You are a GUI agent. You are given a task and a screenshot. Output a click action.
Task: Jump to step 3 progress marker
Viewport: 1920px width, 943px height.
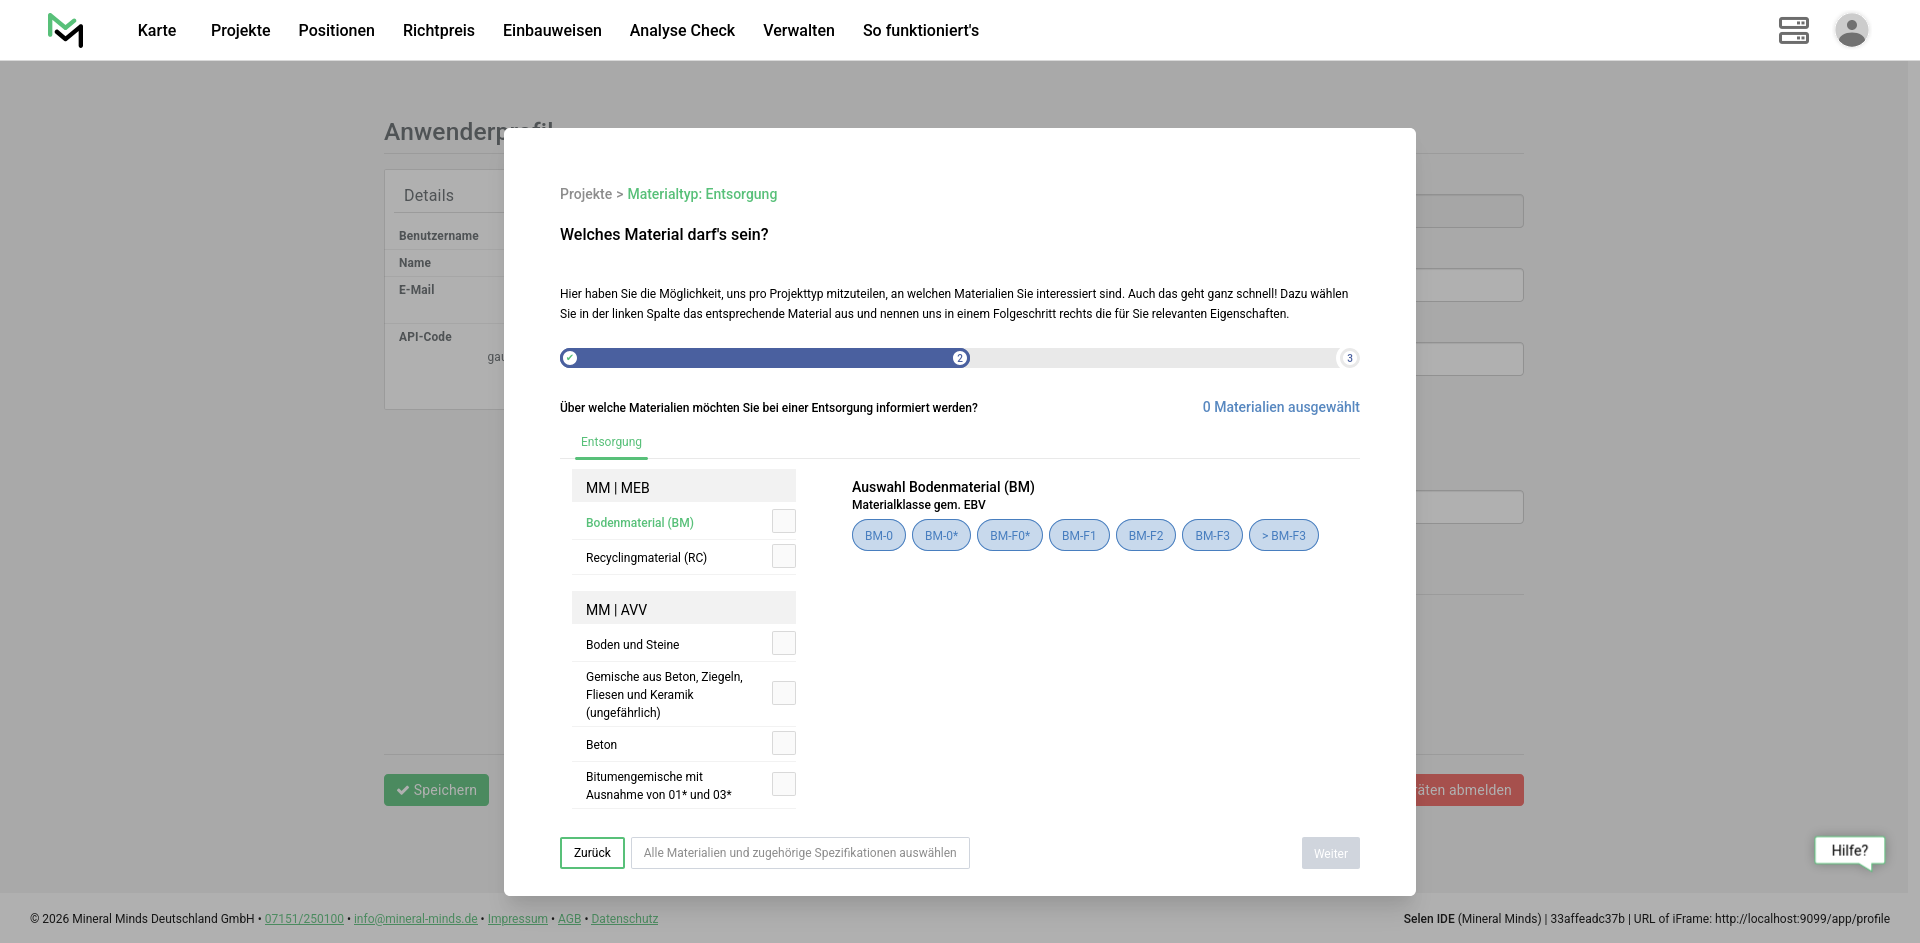[x=1349, y=358]
